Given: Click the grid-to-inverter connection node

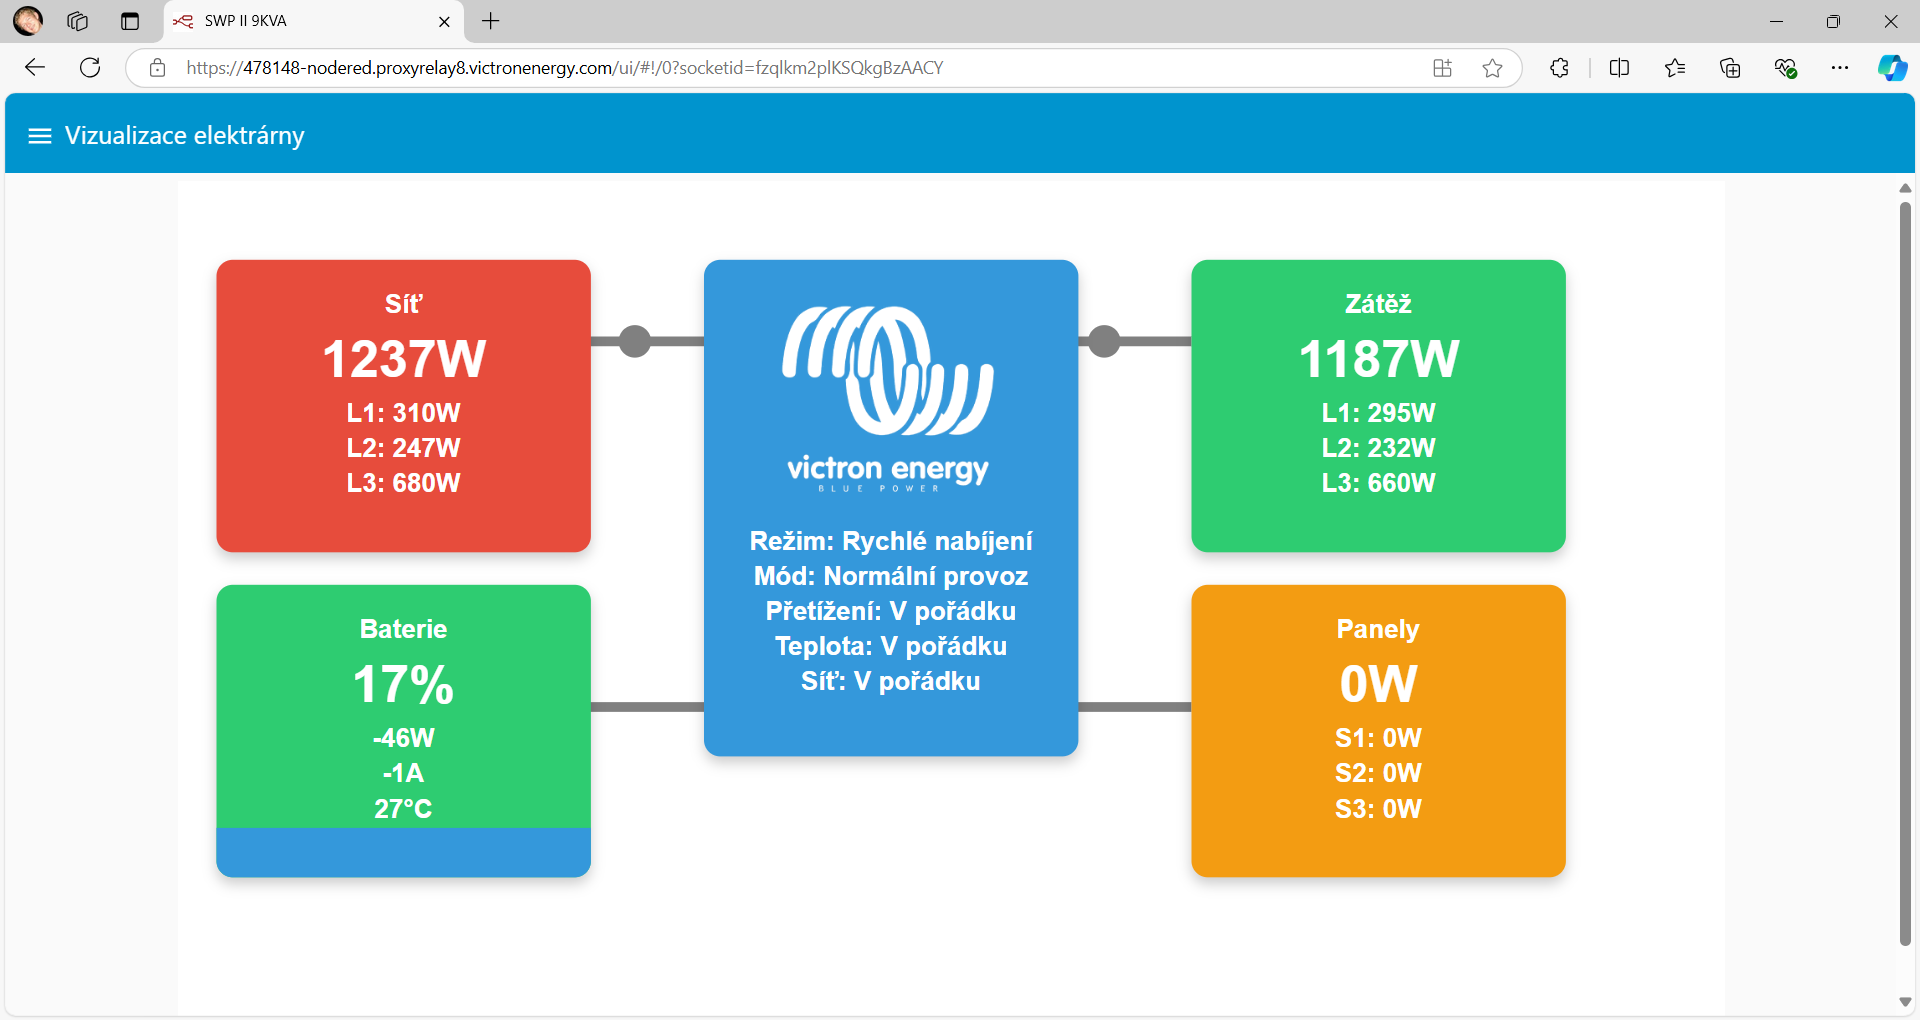Looking at the screenshot, I should tap(635, 341).
